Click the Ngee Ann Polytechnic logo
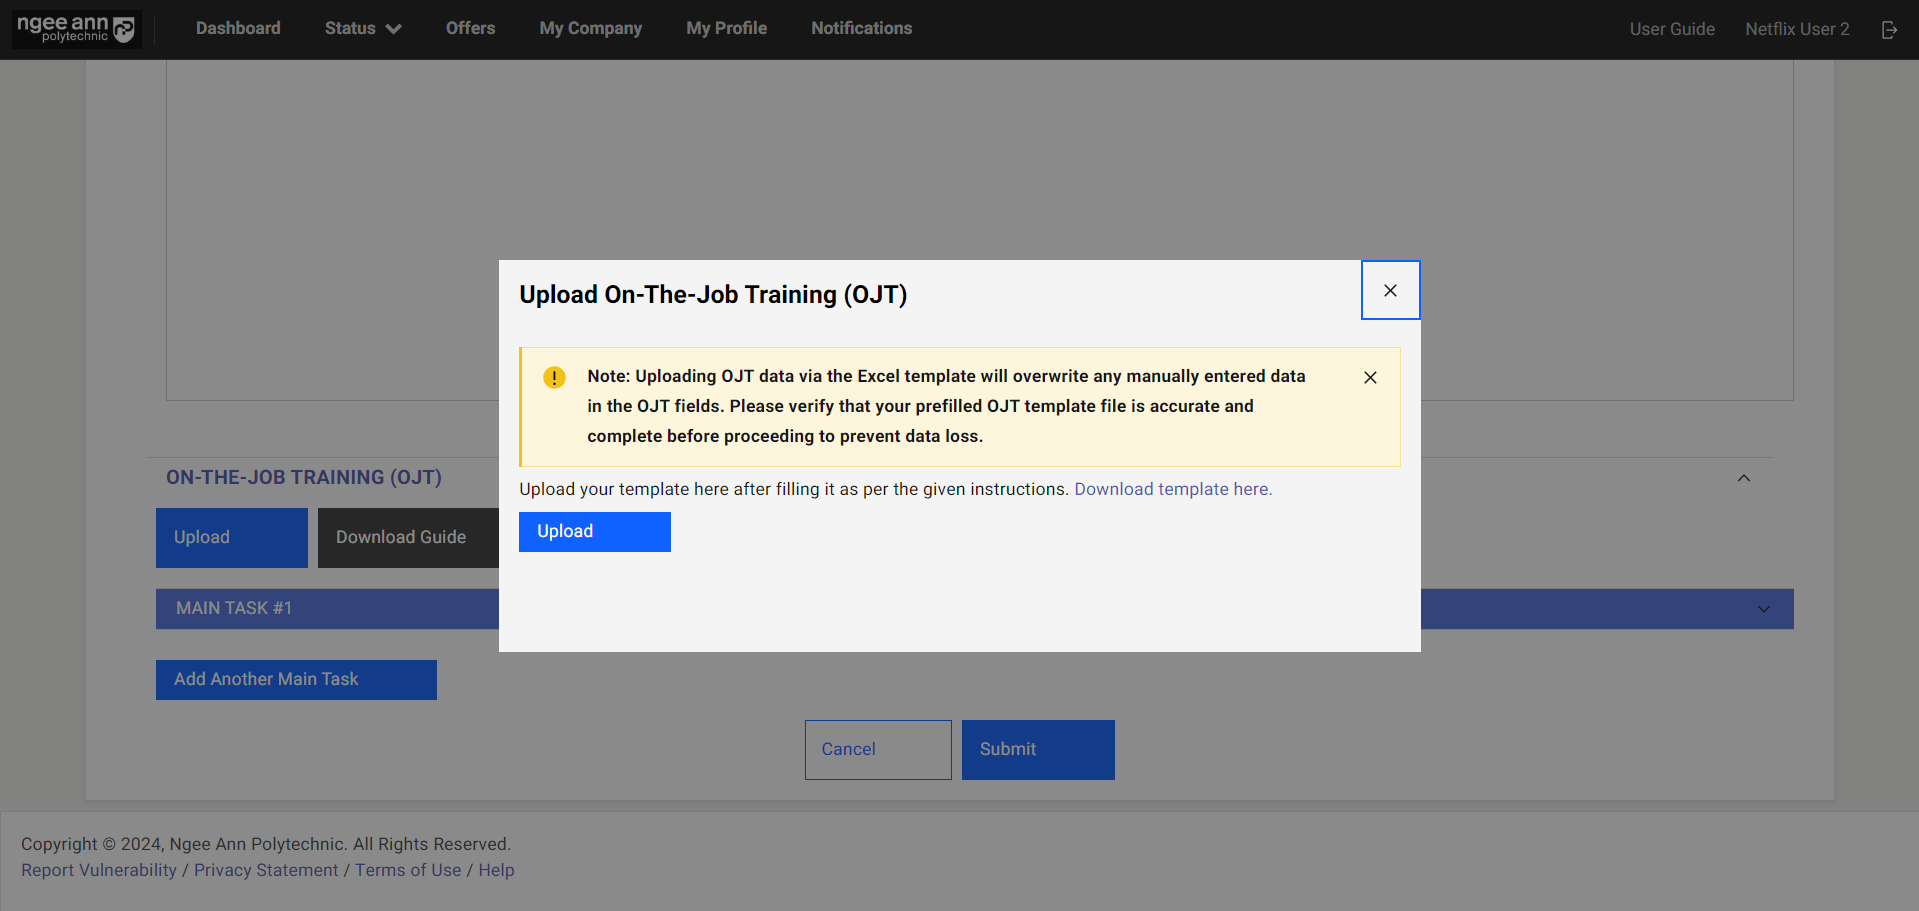This screenshot has height=911, width=1919. coord(76,29)
